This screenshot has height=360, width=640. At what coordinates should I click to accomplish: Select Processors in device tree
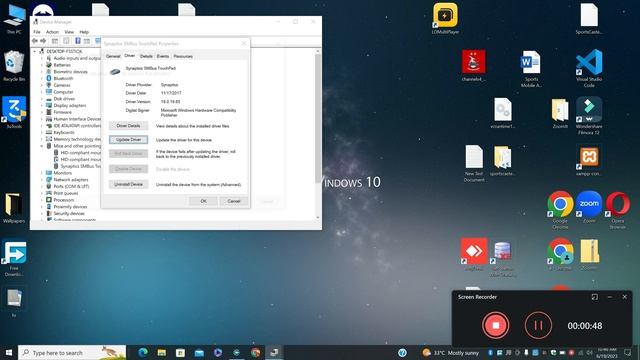click(x=64, y=200)
